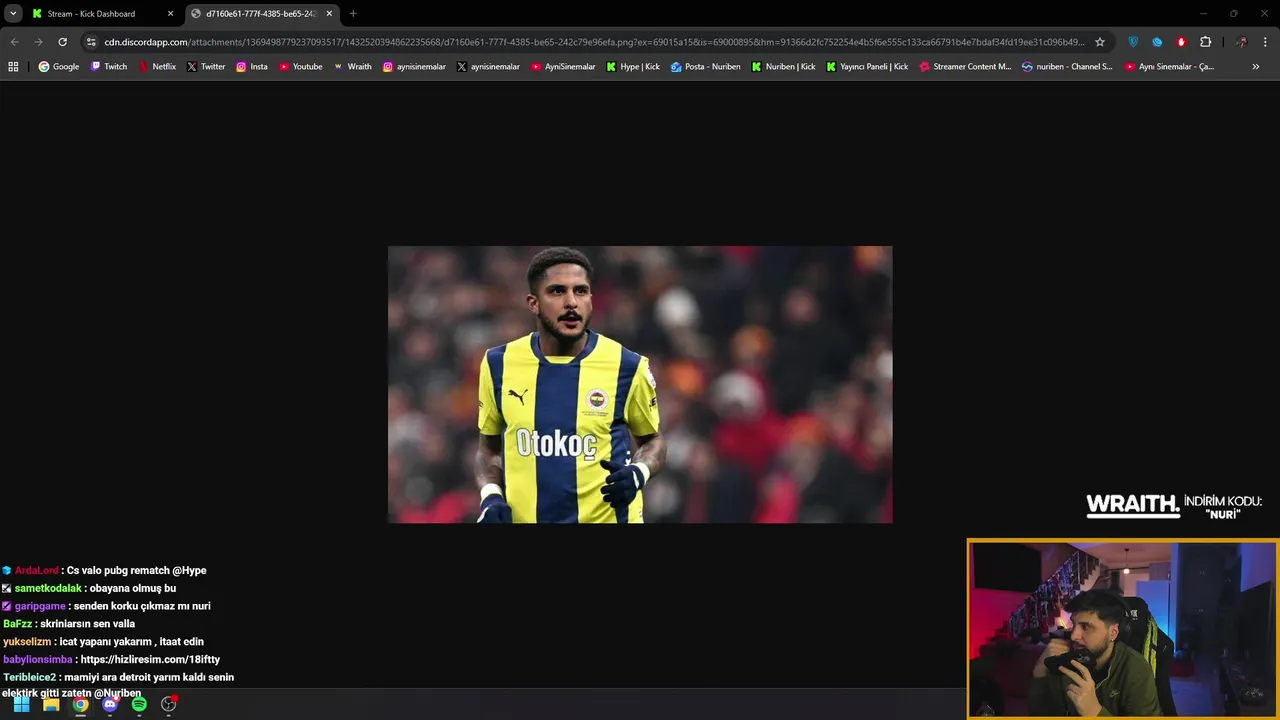Open the Nuriben | Kick bookmark
1280x720 pixels.
point(784,67)
